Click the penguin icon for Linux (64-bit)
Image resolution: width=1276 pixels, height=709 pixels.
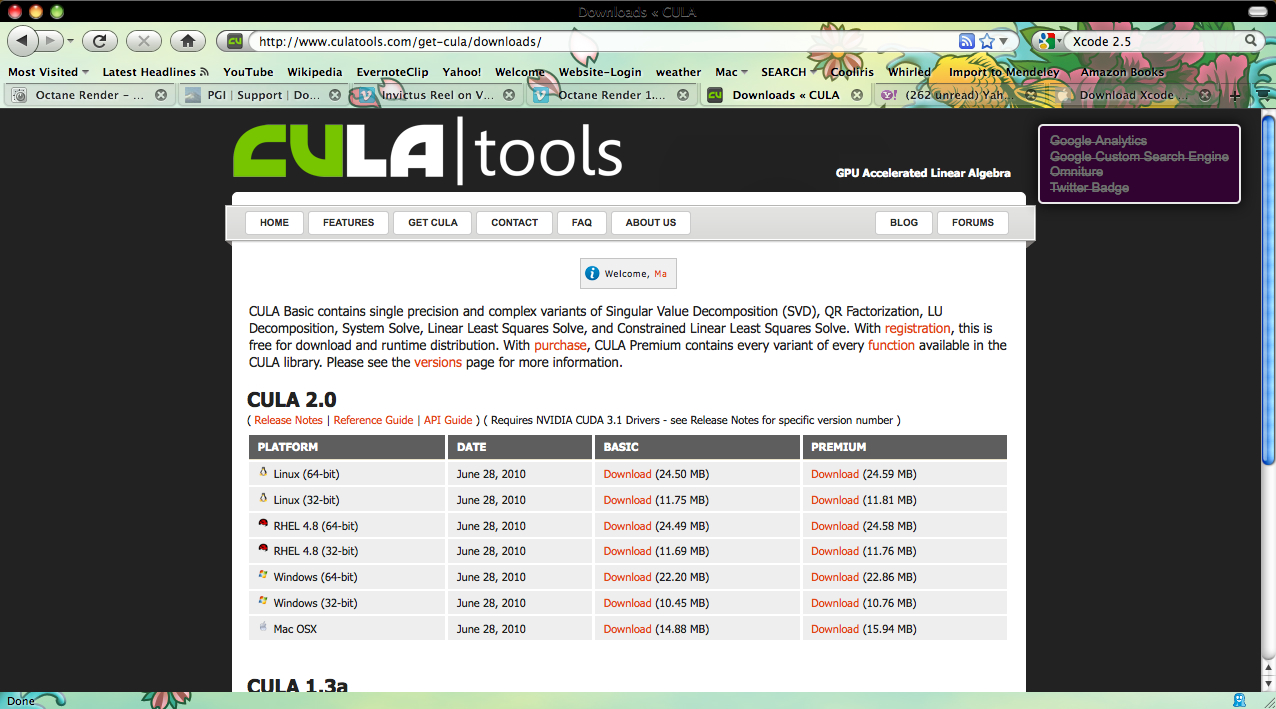[x=263, y=472]
